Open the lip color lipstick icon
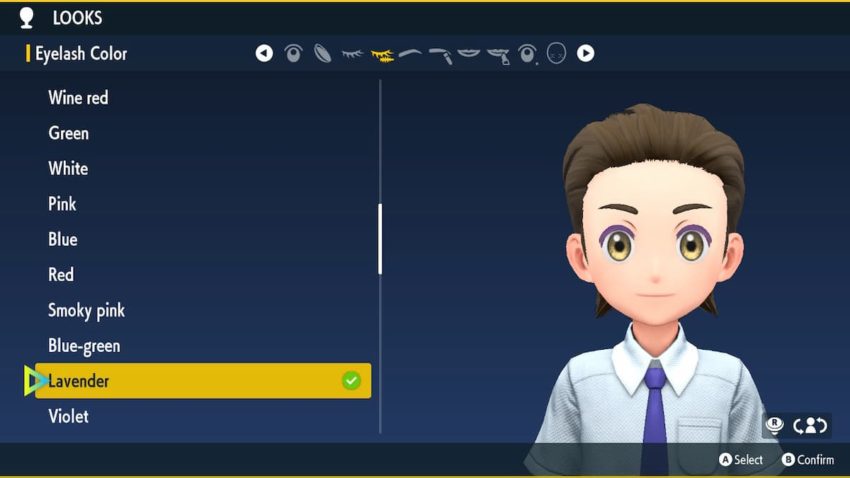 point(498,55)
